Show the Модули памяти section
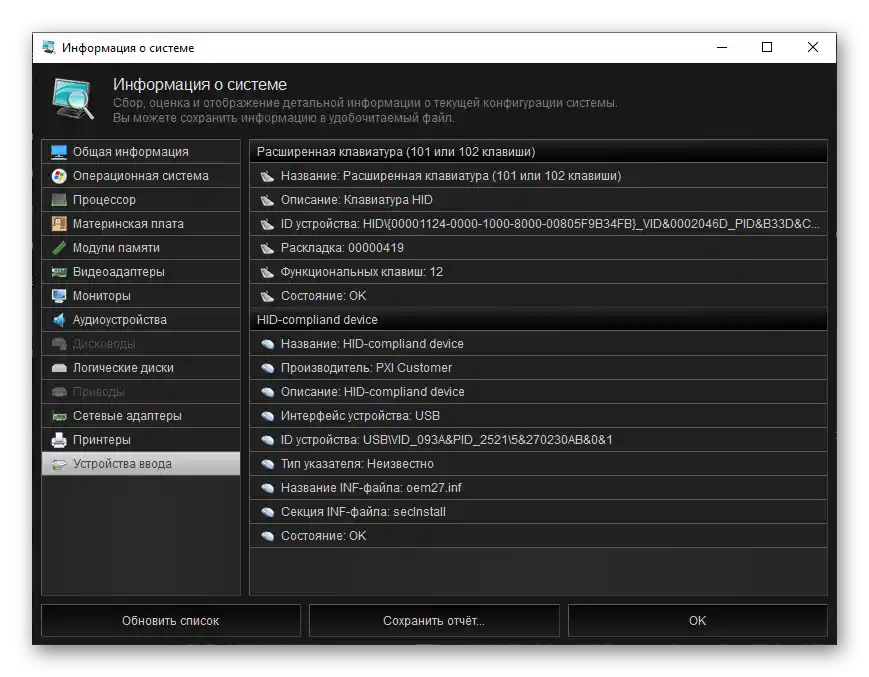 pyautogui.click(x=141, y=248)
